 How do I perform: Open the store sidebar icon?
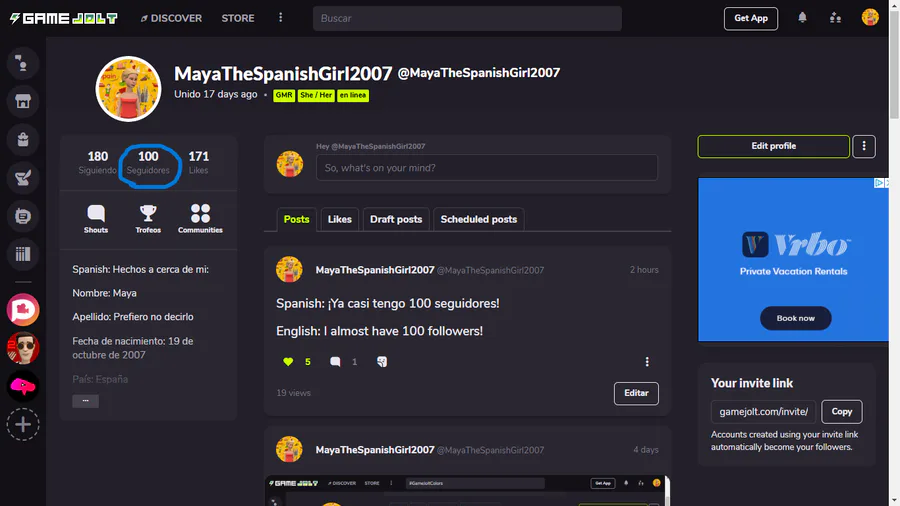point(23,102)
